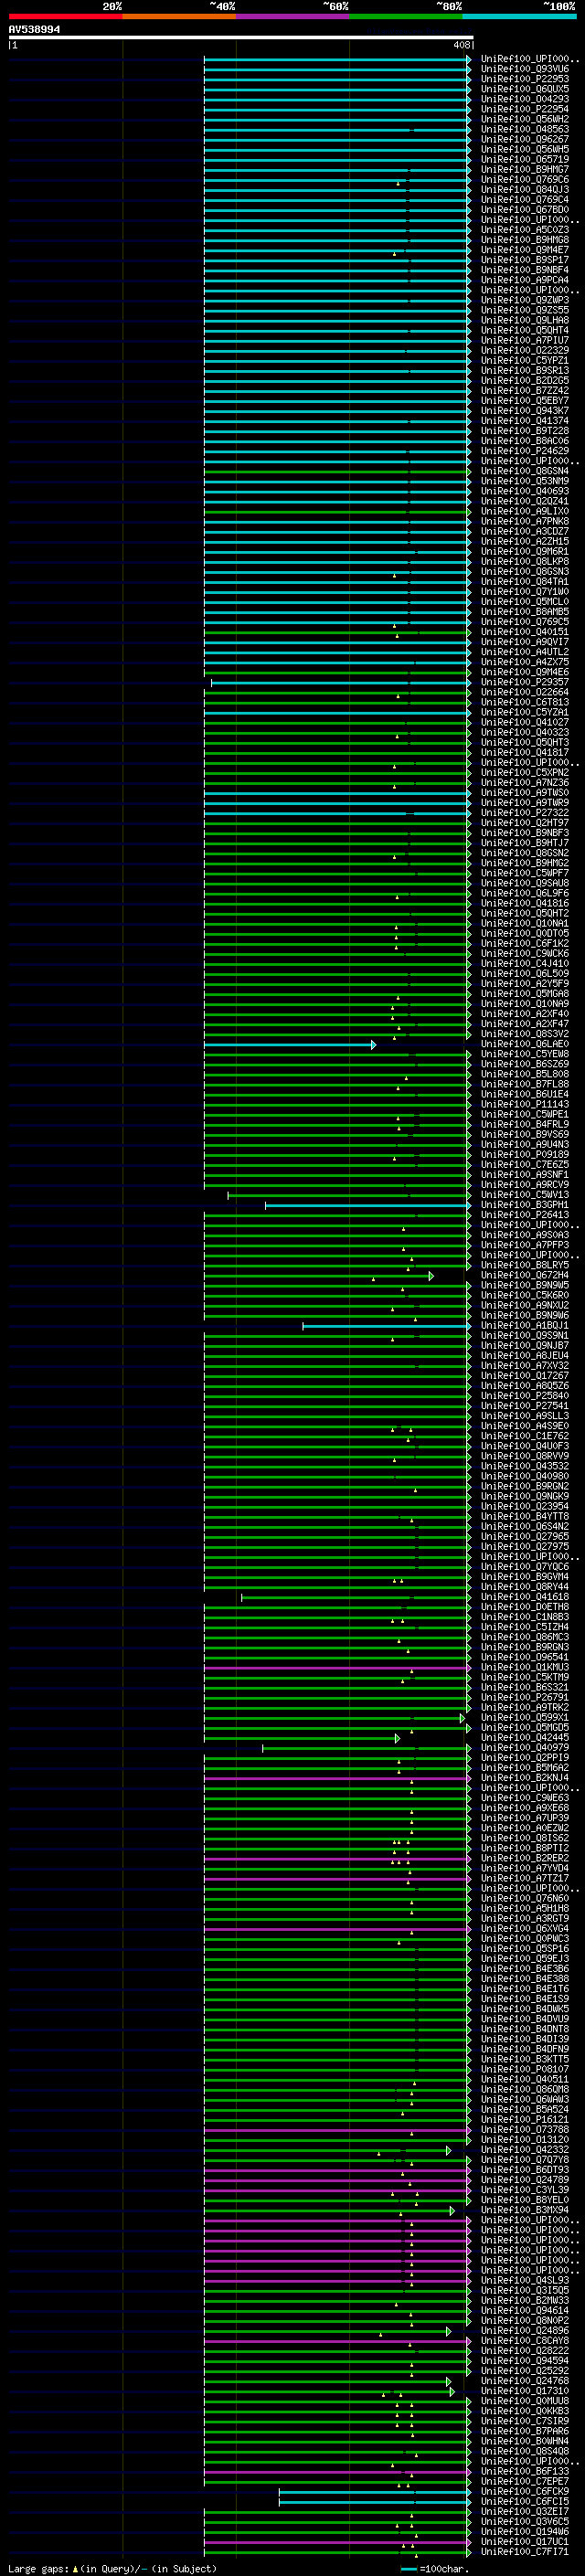Select hit label UniRef100_P22954
This screenshot has width=585, height=2576.
coord(525,109)
